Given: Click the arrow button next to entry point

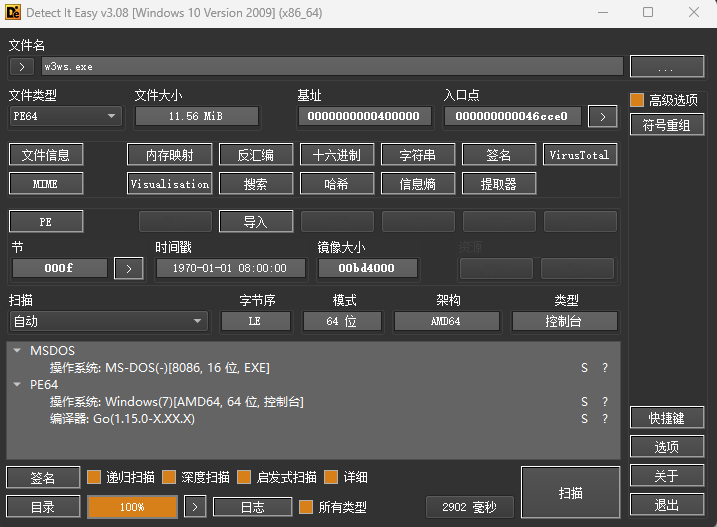Looking at the screenshot, I should [601, 117].
